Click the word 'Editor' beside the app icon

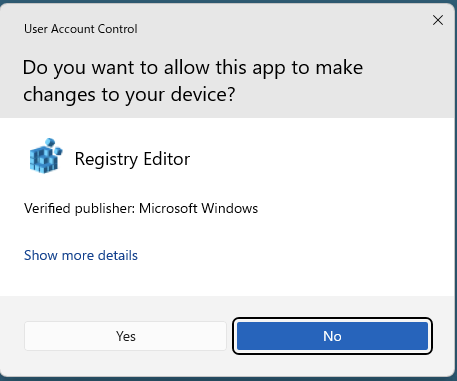click(167, 159)
